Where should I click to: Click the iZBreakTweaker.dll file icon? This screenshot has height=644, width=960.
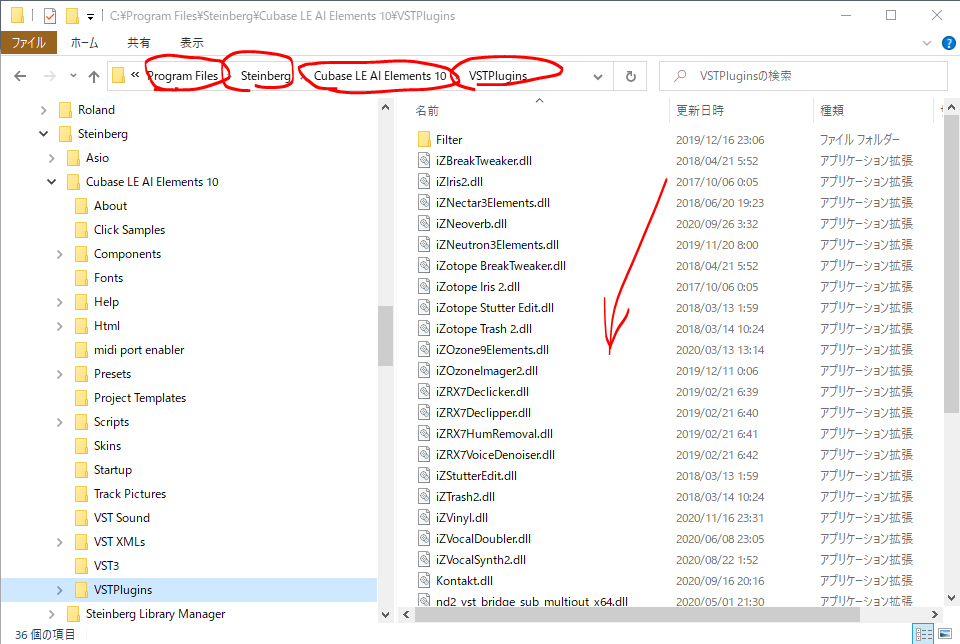(x=424, y=160)
